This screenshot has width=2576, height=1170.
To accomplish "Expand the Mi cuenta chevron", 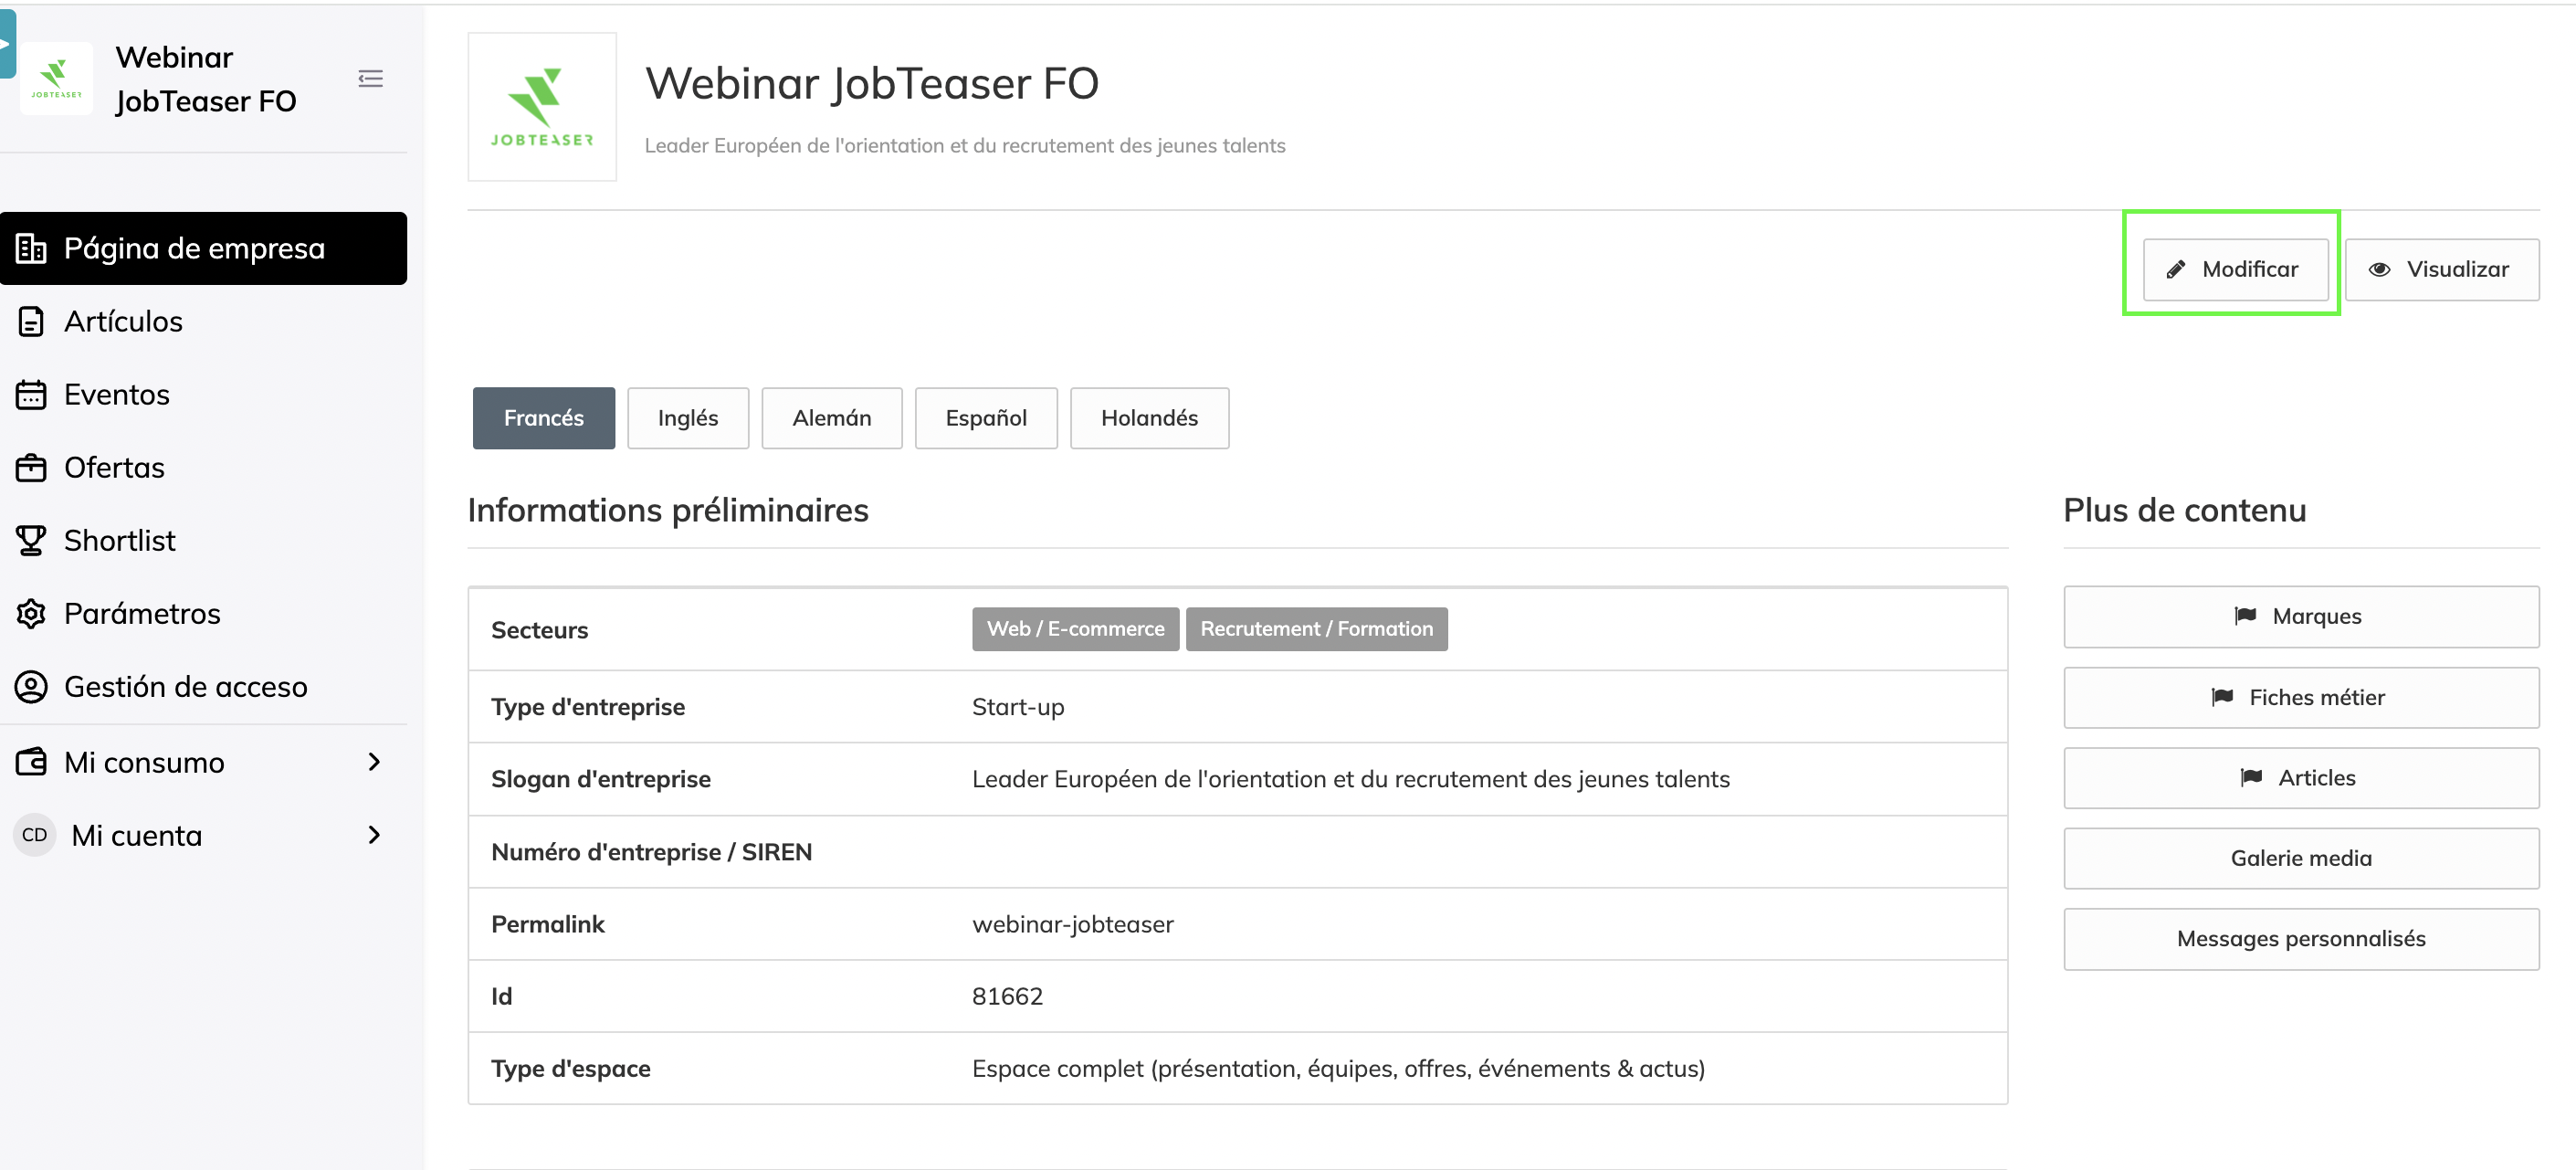I will (374, 834).
